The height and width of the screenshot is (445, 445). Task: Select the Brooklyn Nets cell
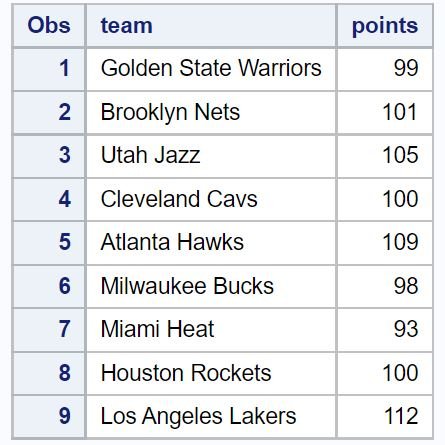pos(211,113)
